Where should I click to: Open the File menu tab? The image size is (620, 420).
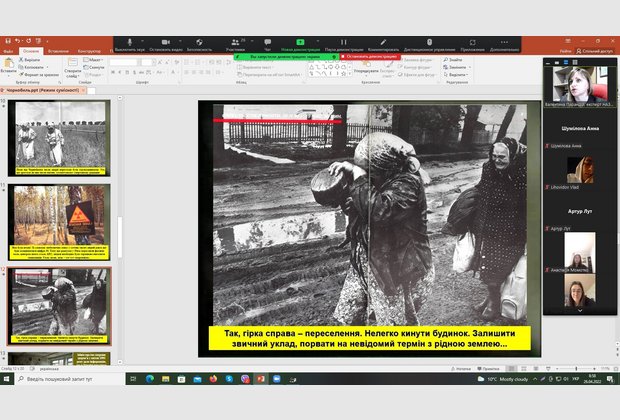pos(8,51)
